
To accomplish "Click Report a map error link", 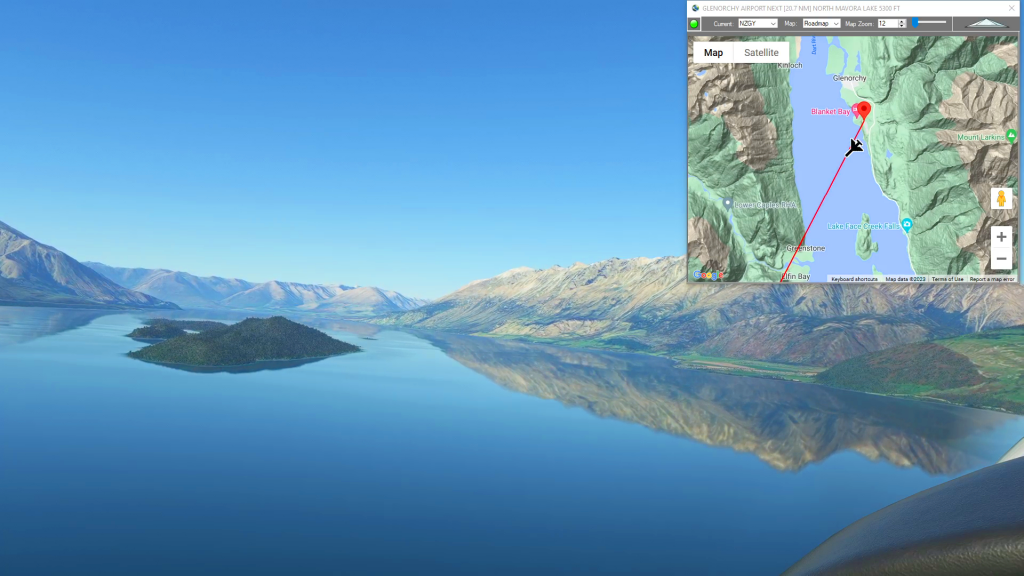I will (991, 279).
